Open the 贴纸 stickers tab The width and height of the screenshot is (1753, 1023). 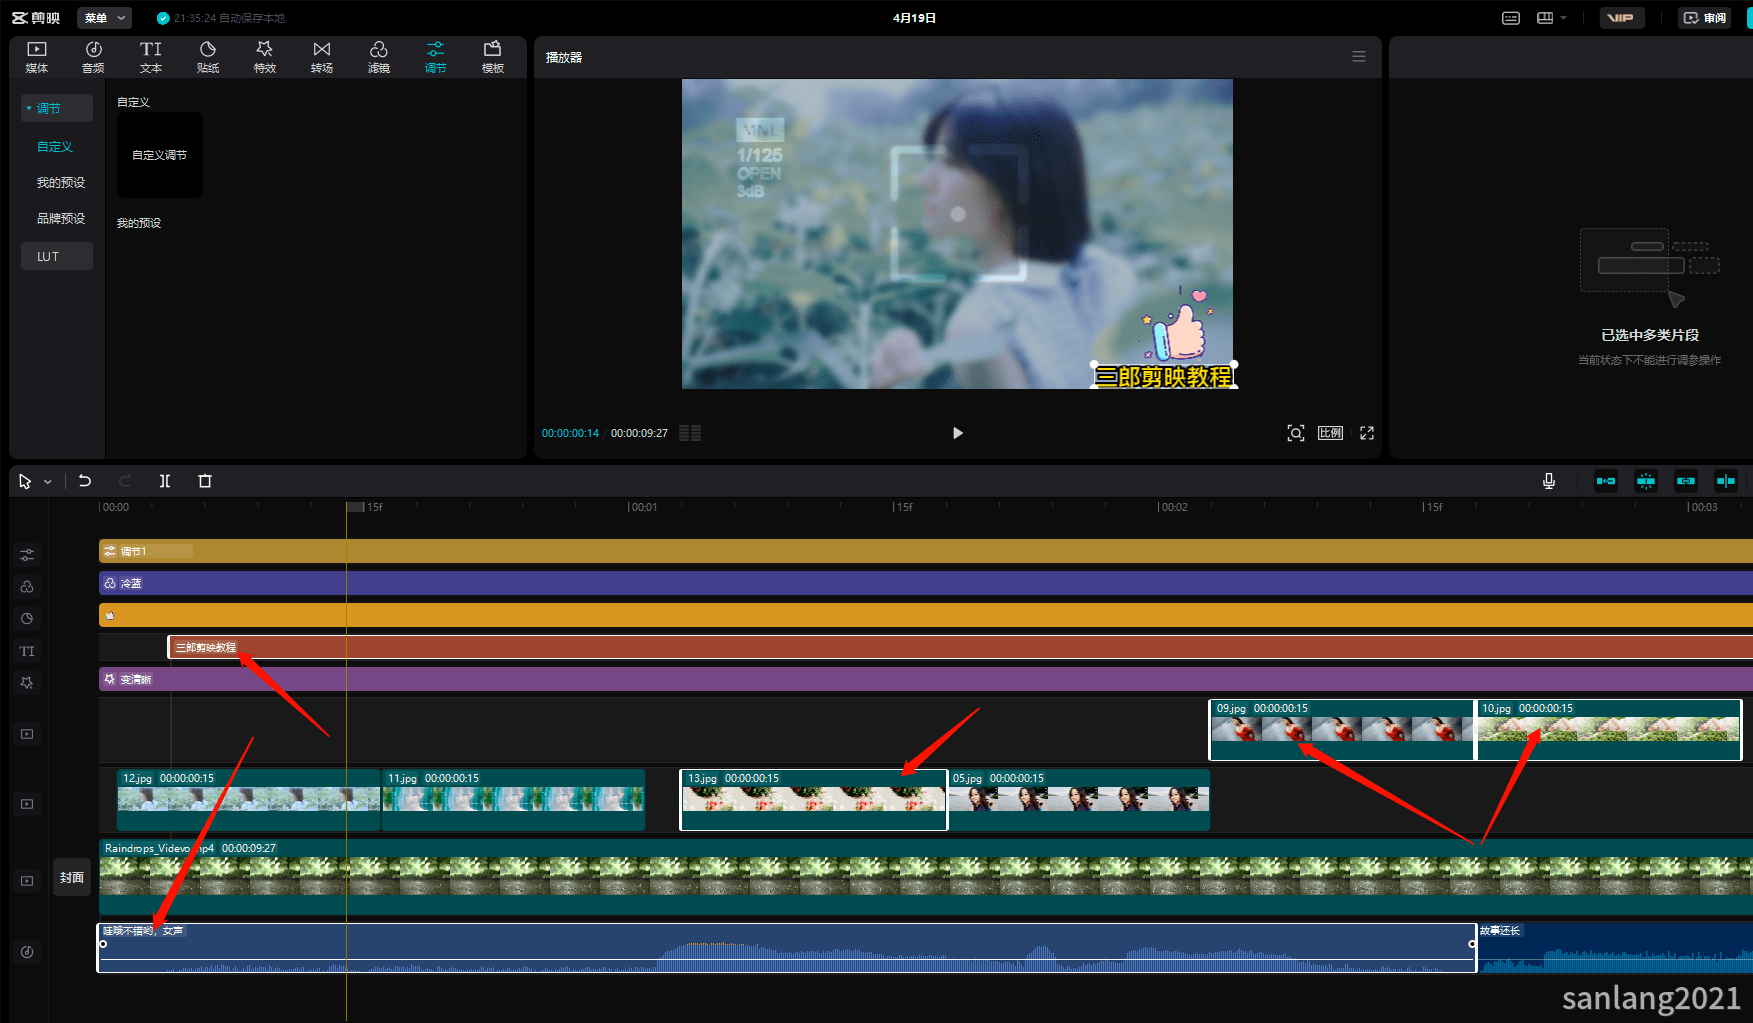(x=208, y=57)
